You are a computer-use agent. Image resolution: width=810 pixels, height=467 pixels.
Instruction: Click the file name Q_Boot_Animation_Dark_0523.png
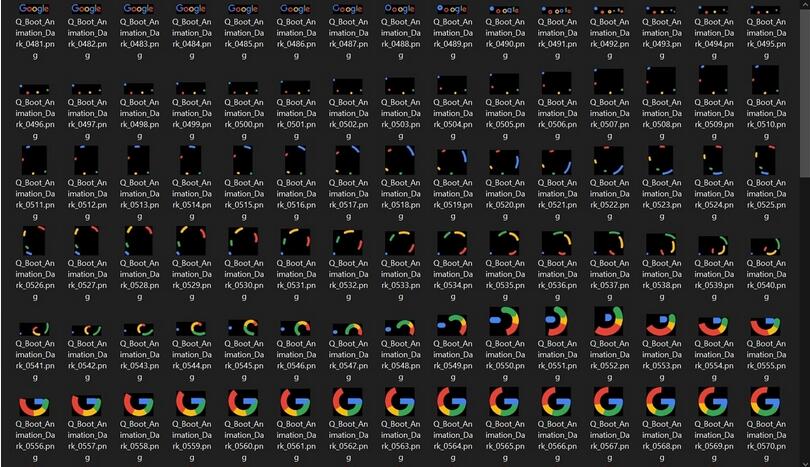[662, 200]
